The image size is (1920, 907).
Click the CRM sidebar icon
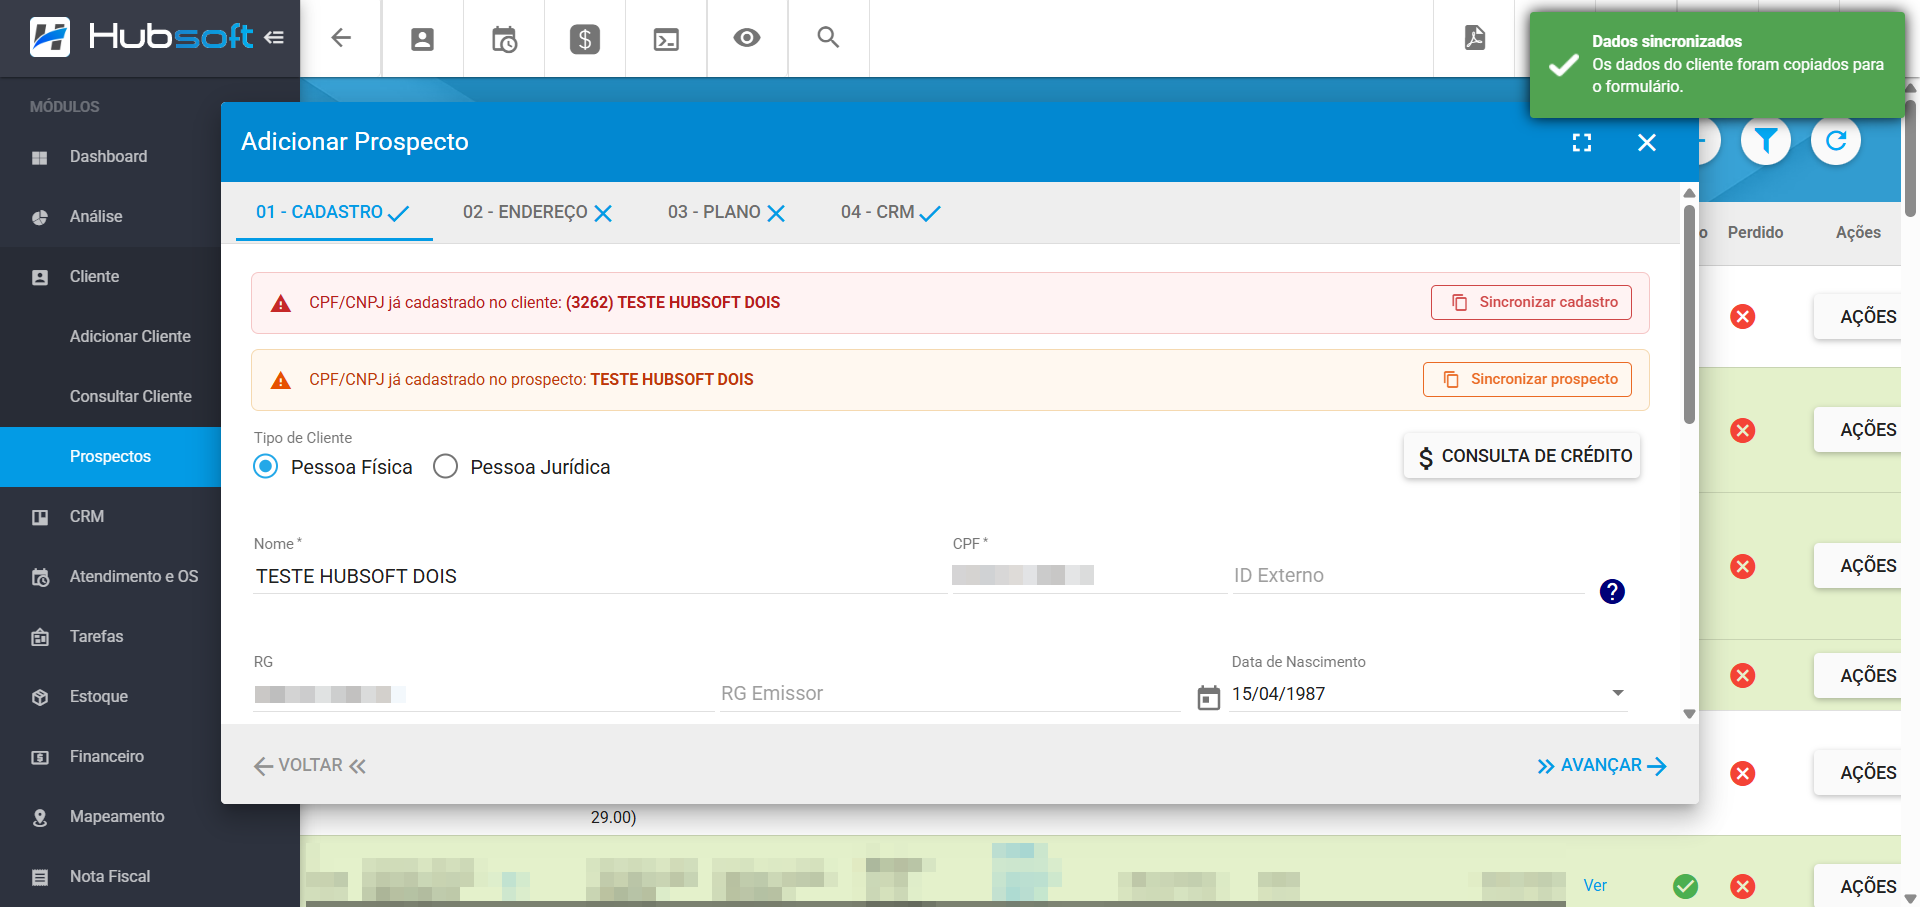(x=40, y=517)
